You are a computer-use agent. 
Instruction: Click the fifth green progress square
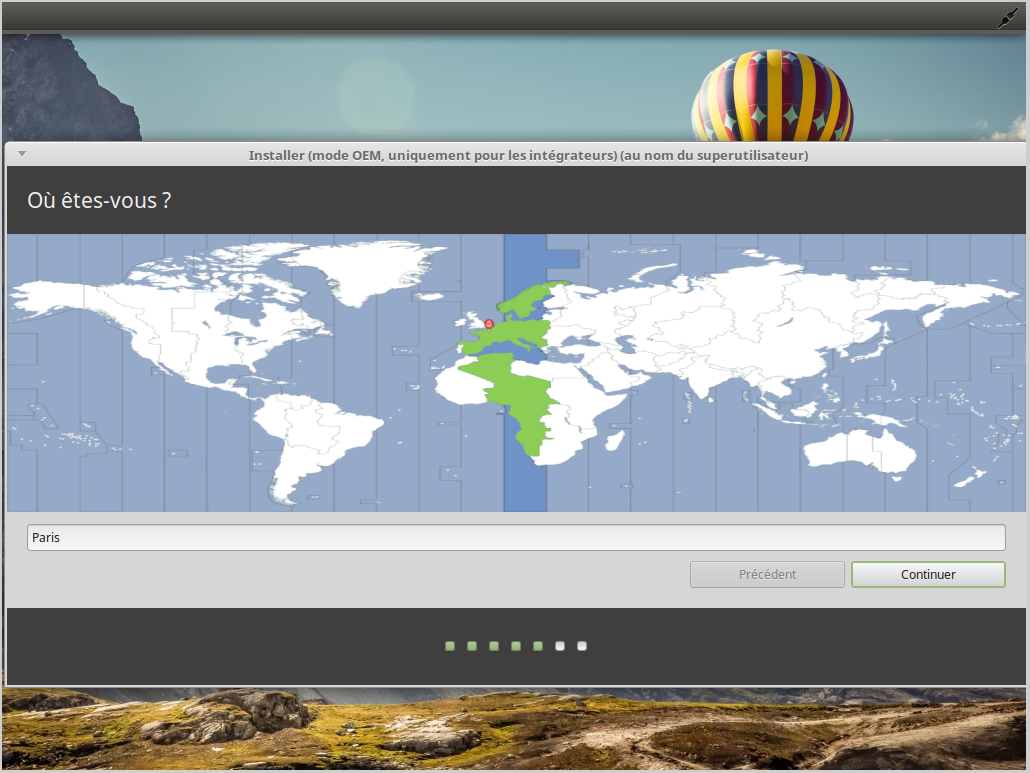click(538, 646)
